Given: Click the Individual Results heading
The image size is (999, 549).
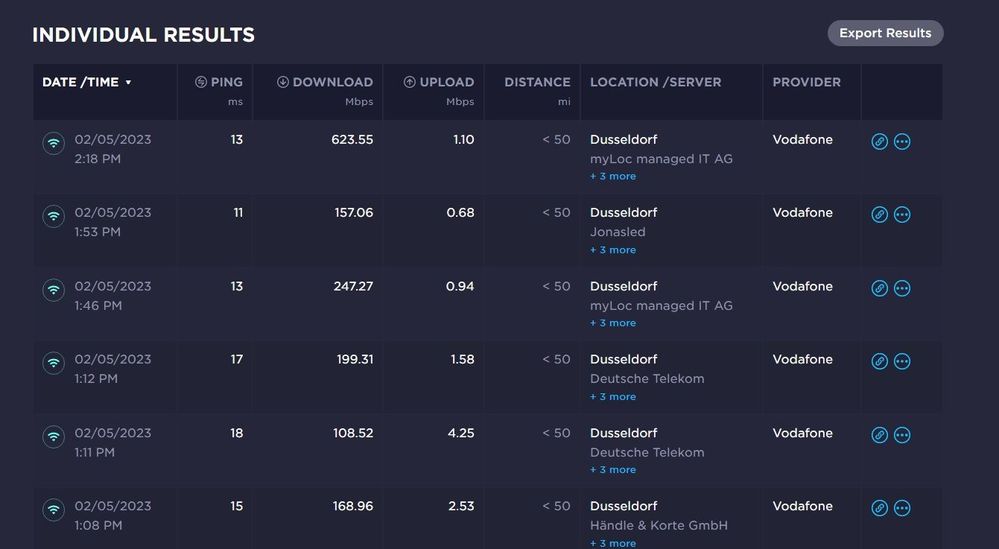Looking at the screenshot, I should point(143,34).
